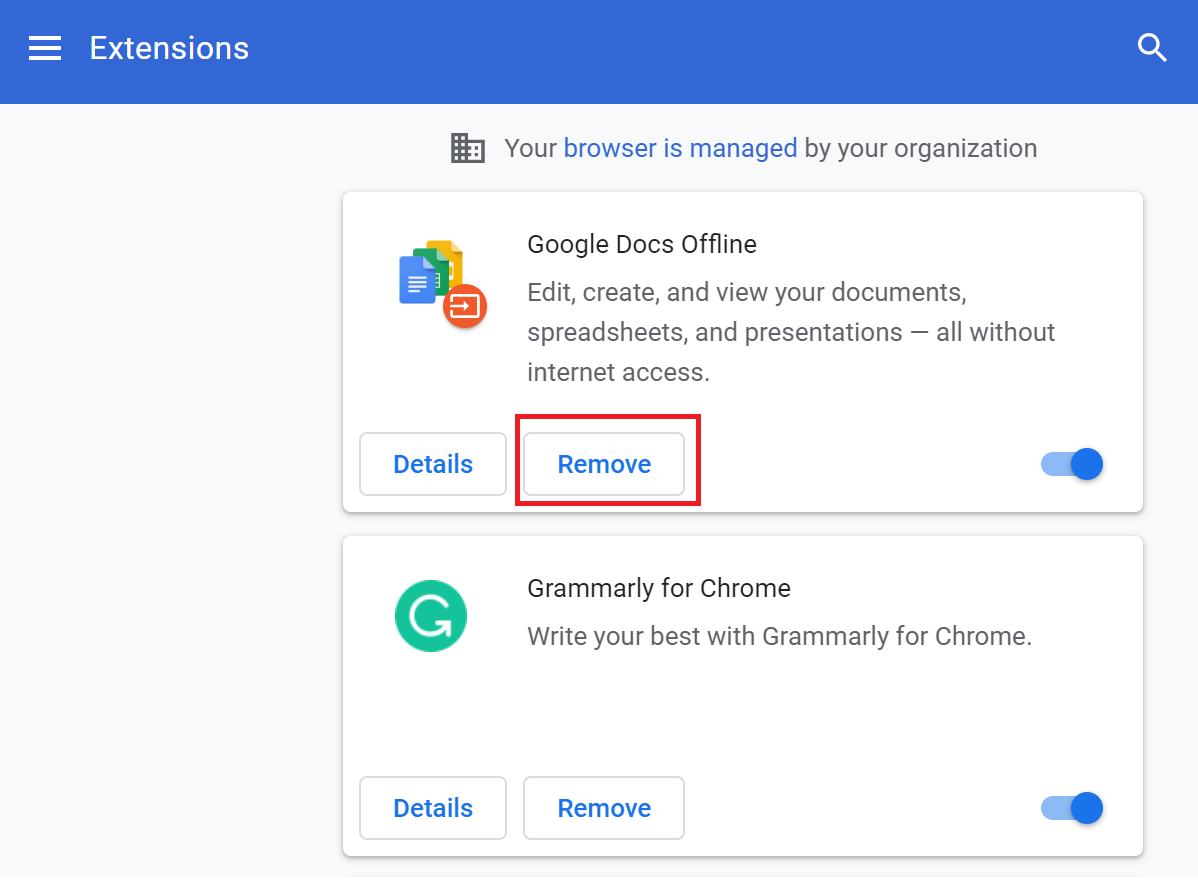Disable the Google Docs Offline extension toggle
1198x881 pixels.
click(1072, 464)
